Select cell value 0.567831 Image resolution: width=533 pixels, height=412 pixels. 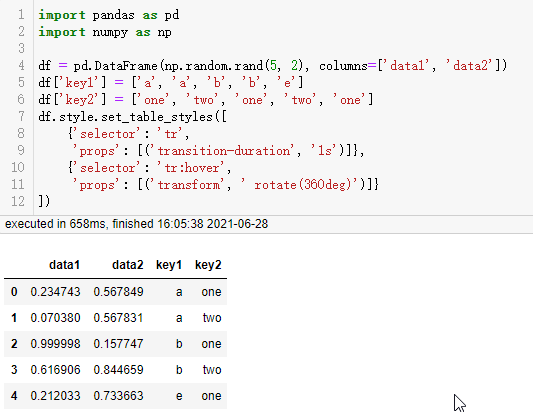(x=118, y=318)
